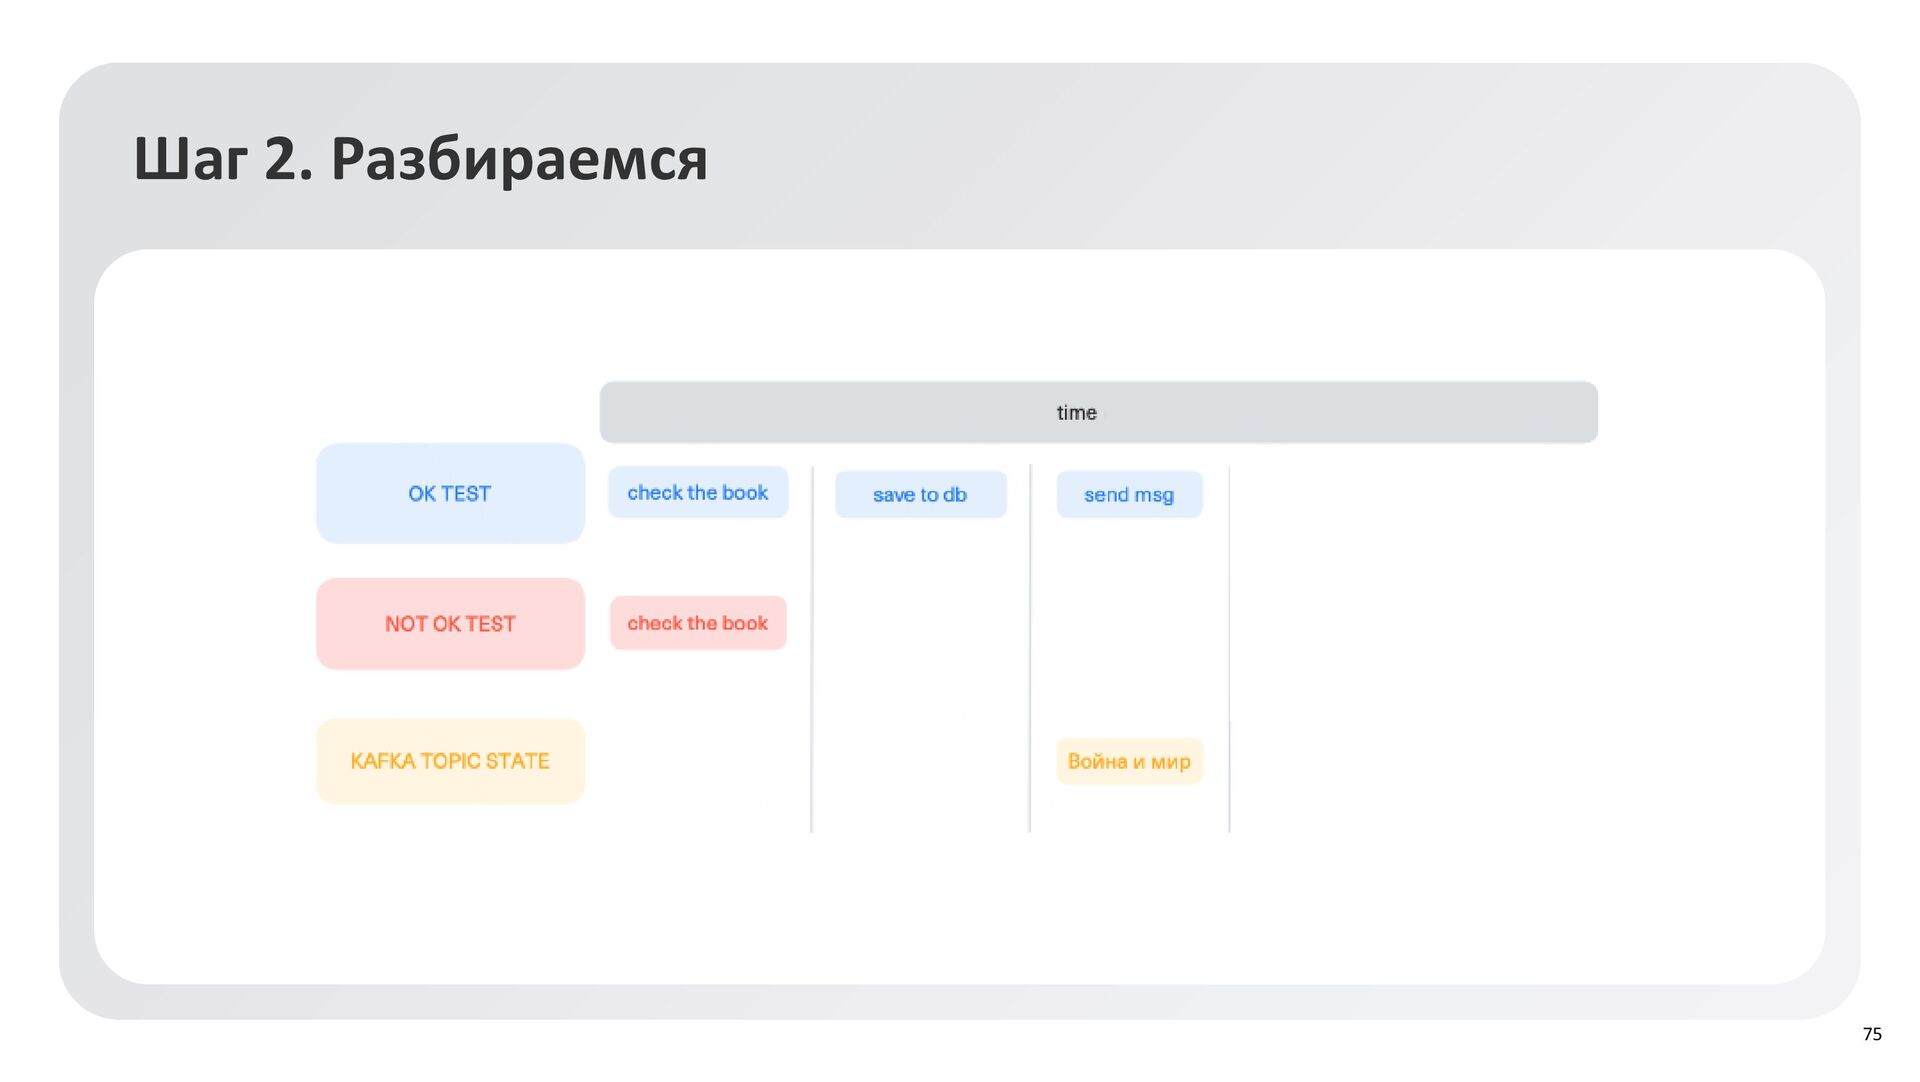Select the red 'check the book' step
Image resolution: width=1920 pixels, height=1082 pixels.
(698, 623)
